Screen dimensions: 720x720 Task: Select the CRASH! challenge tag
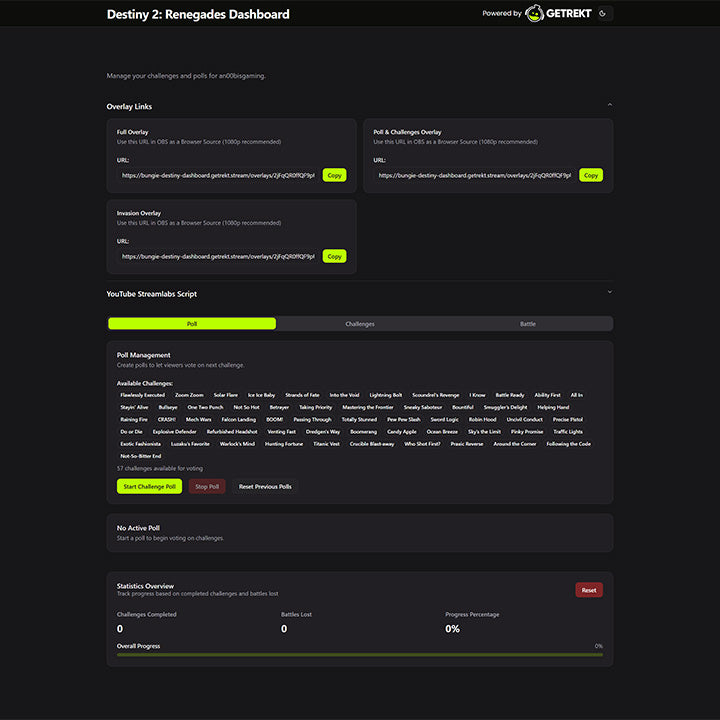[167, 419]
